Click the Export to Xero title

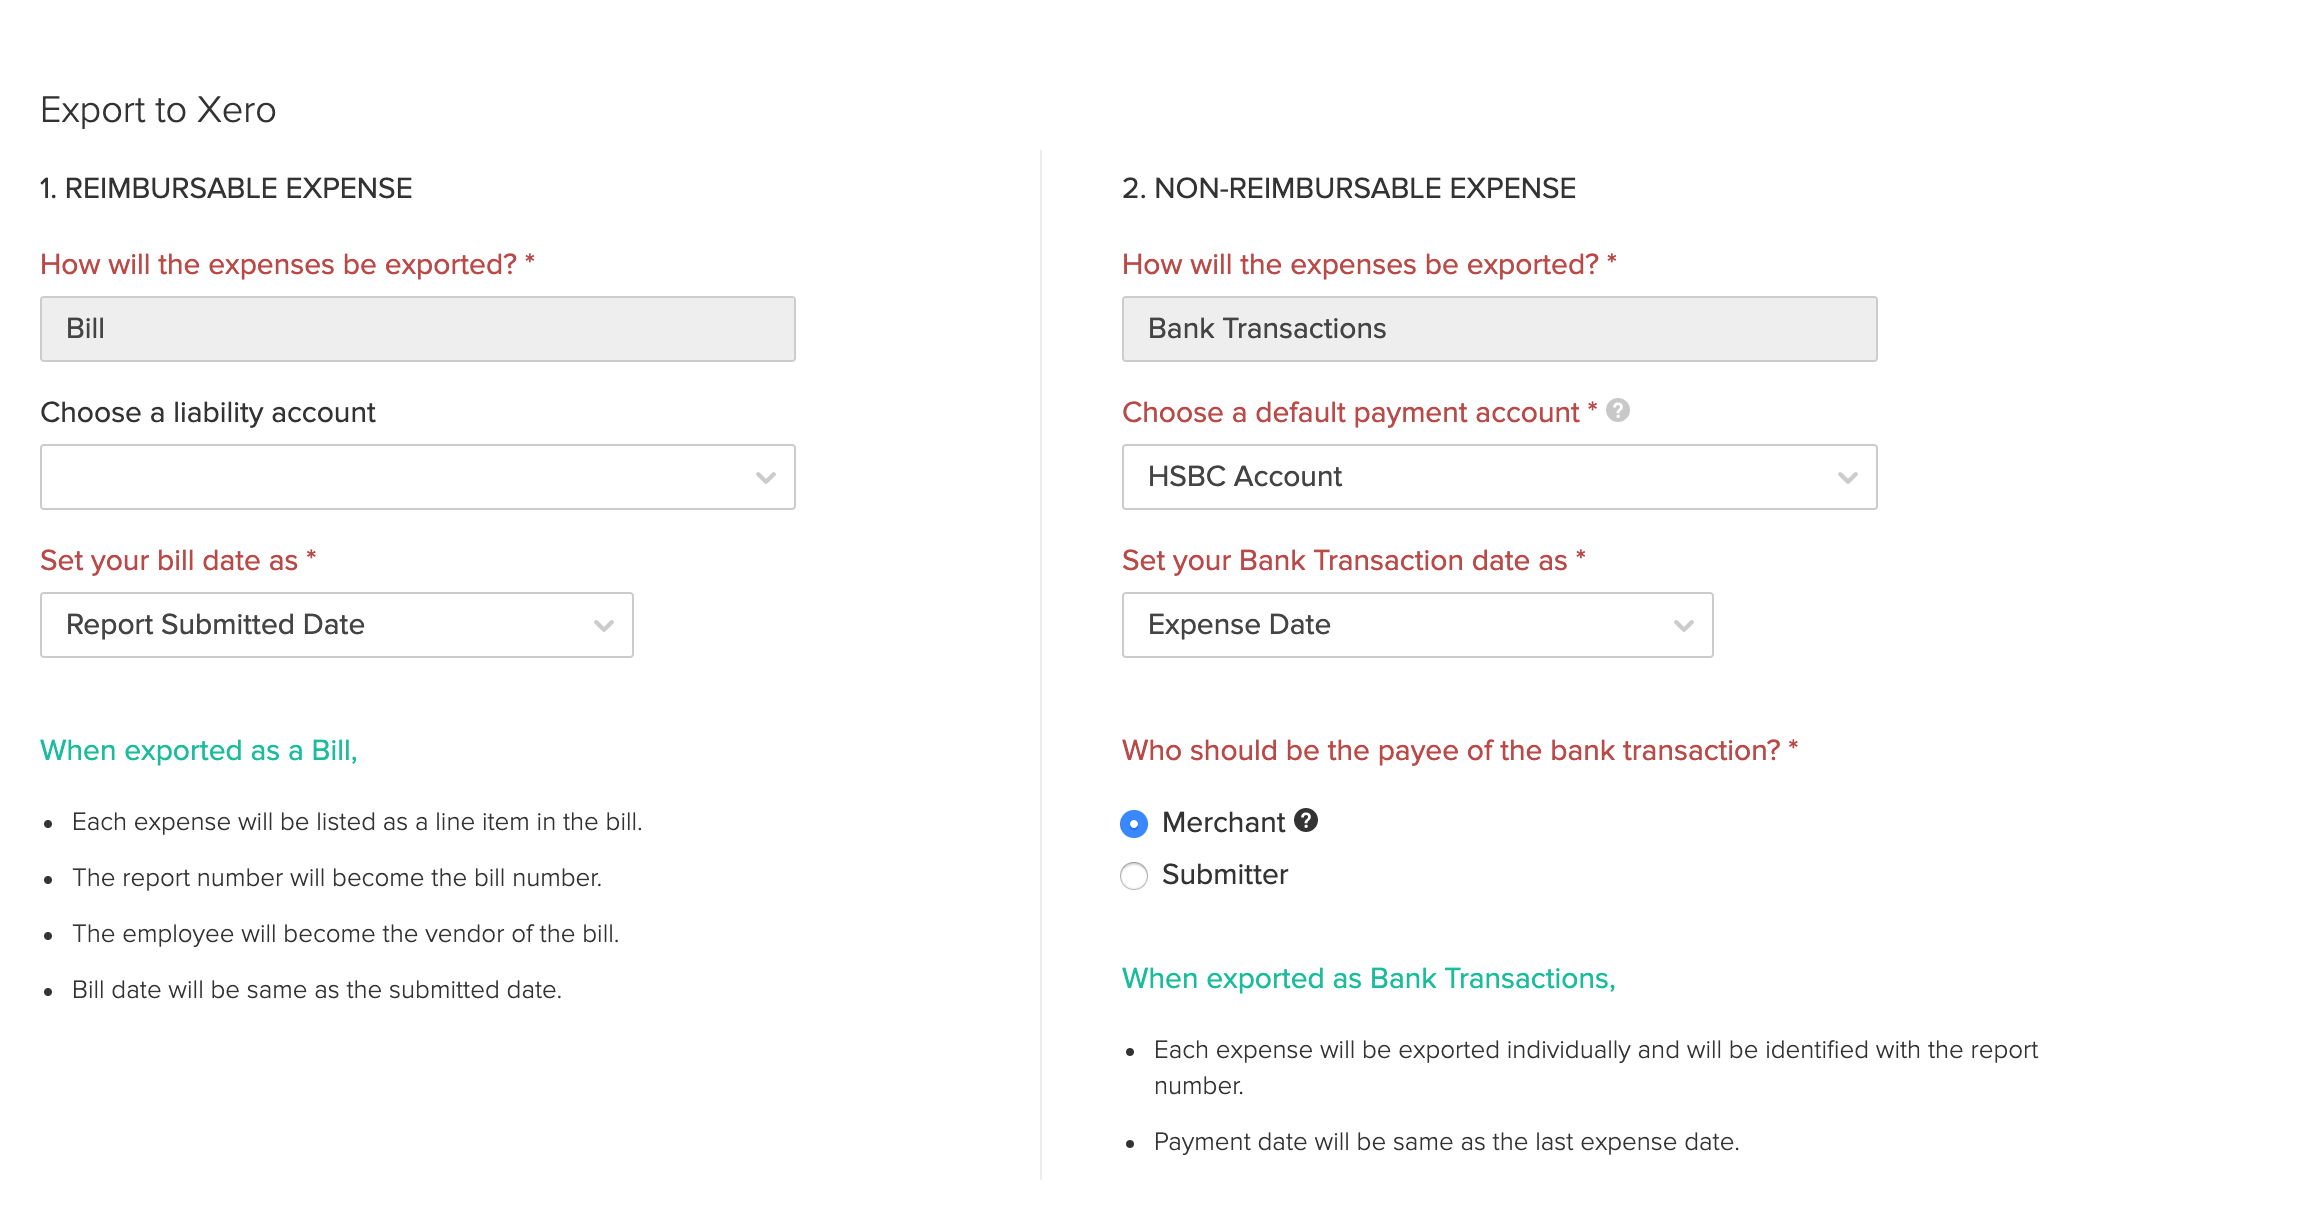(x=158, y=110)
